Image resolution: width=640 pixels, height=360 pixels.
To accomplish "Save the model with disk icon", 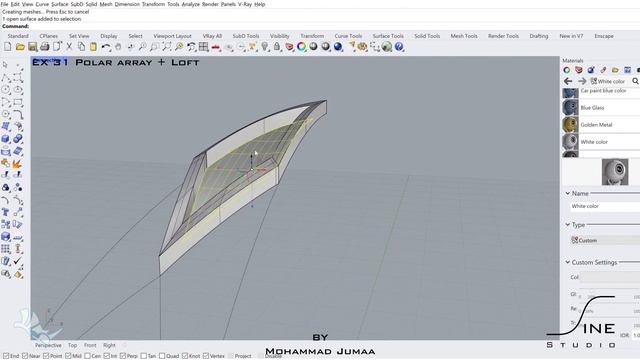I will (32, 47).
